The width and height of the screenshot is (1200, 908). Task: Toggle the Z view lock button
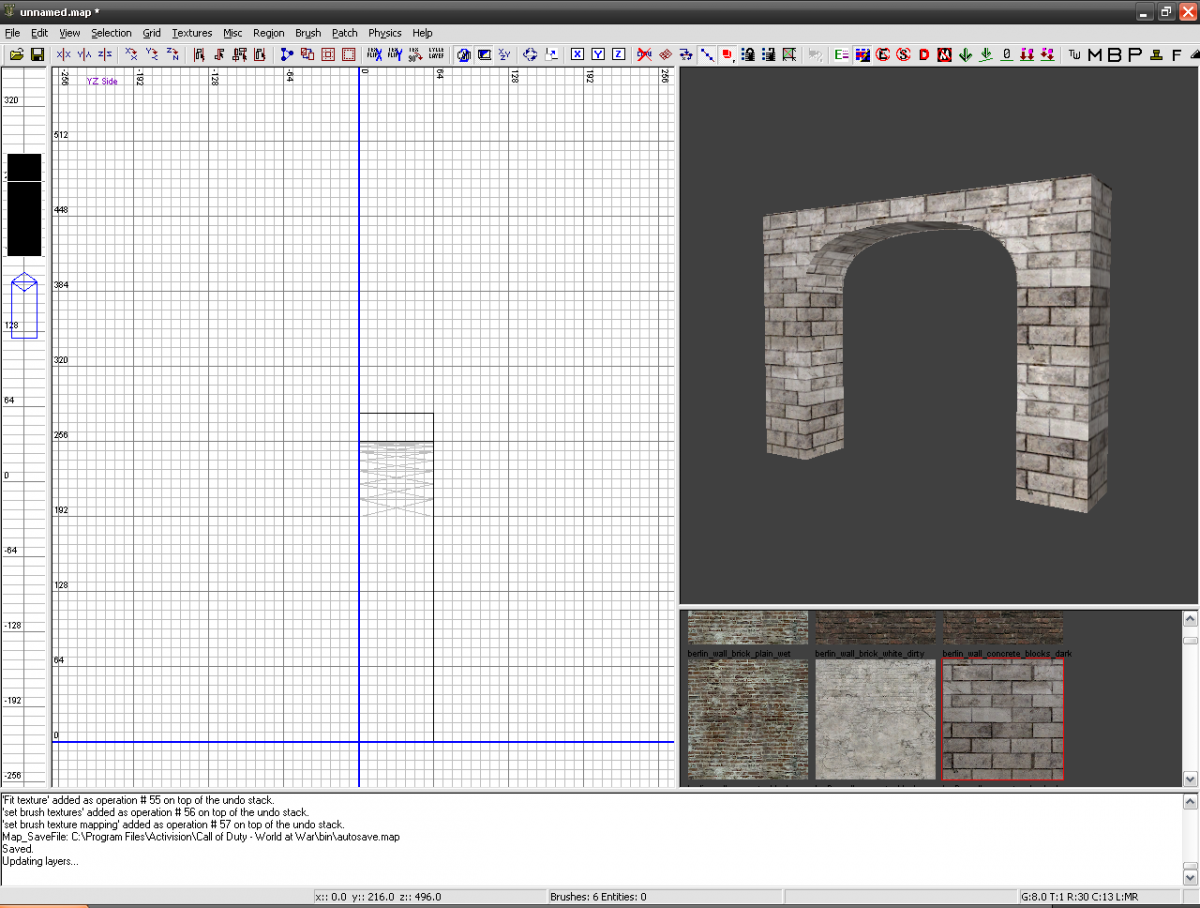pyautogui.click(x=617, y=55)
